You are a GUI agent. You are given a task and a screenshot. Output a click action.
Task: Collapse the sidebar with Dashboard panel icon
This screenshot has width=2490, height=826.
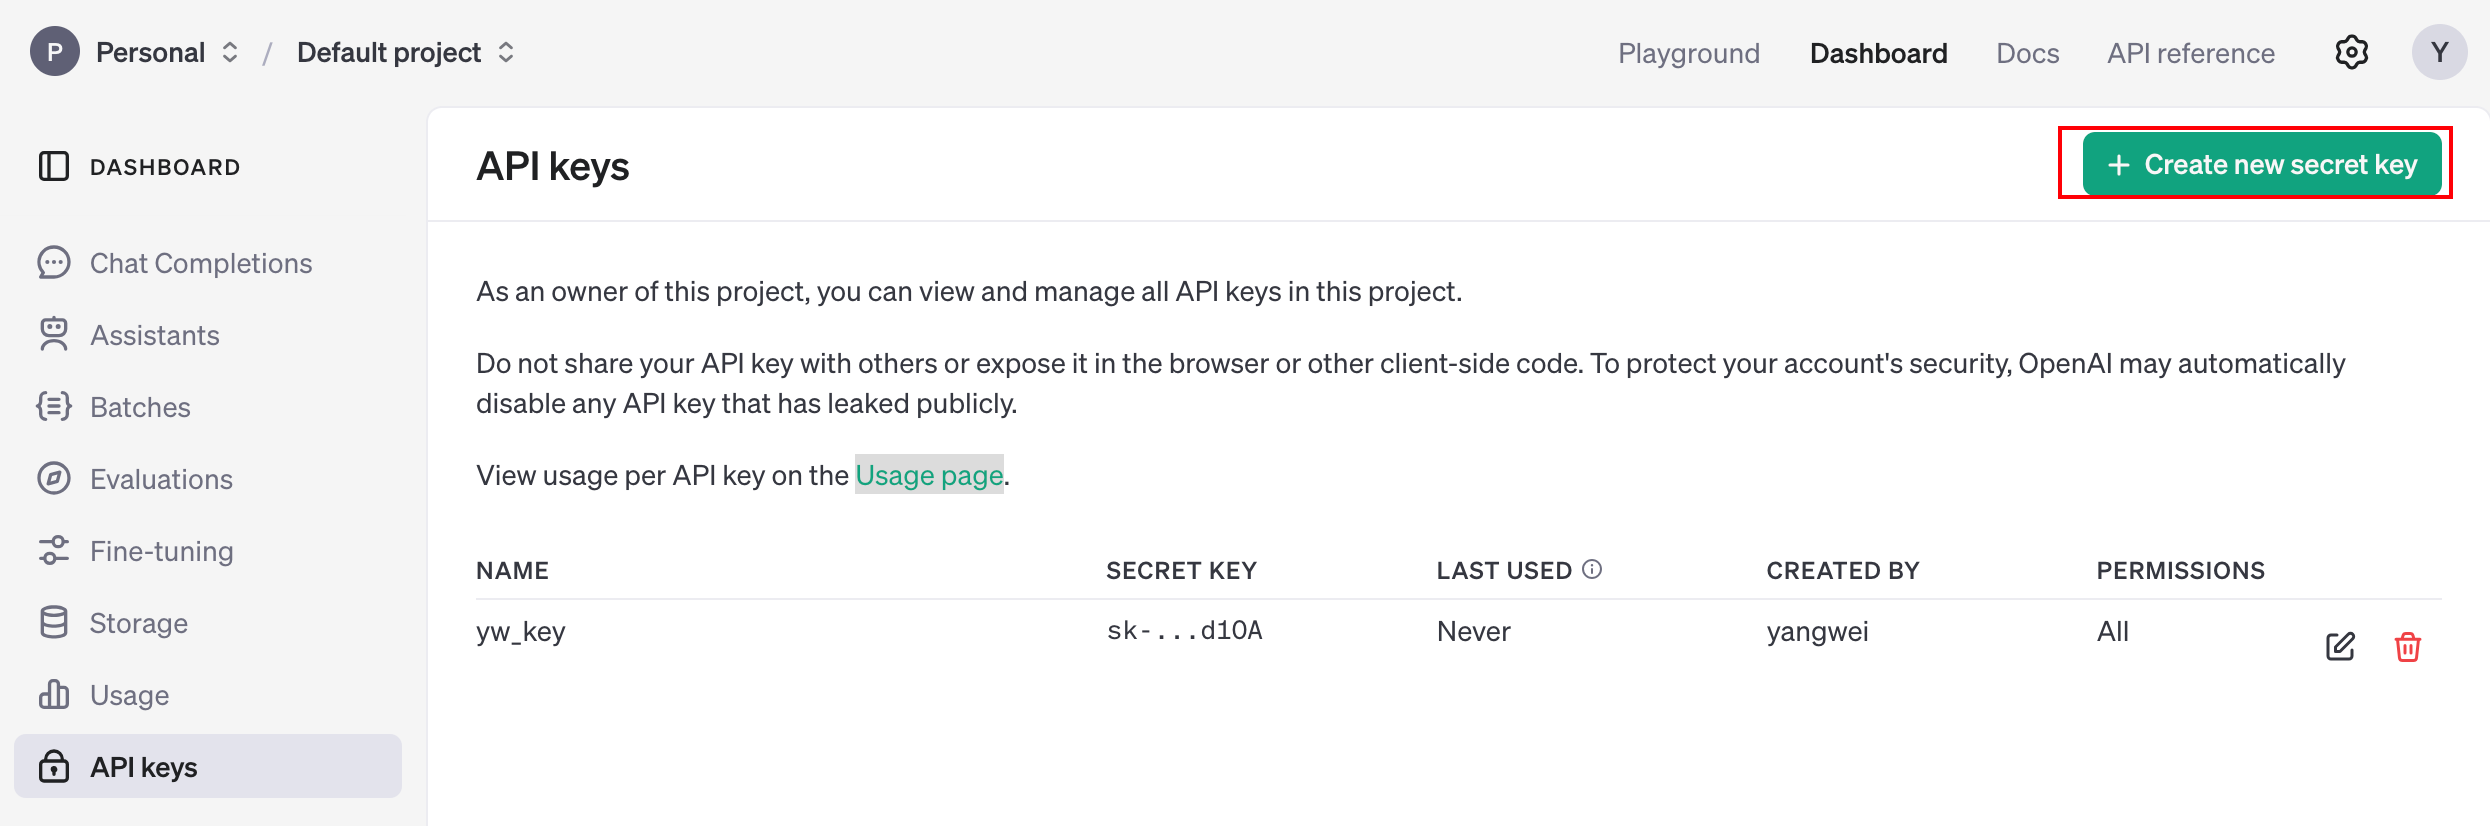(54, 166)
